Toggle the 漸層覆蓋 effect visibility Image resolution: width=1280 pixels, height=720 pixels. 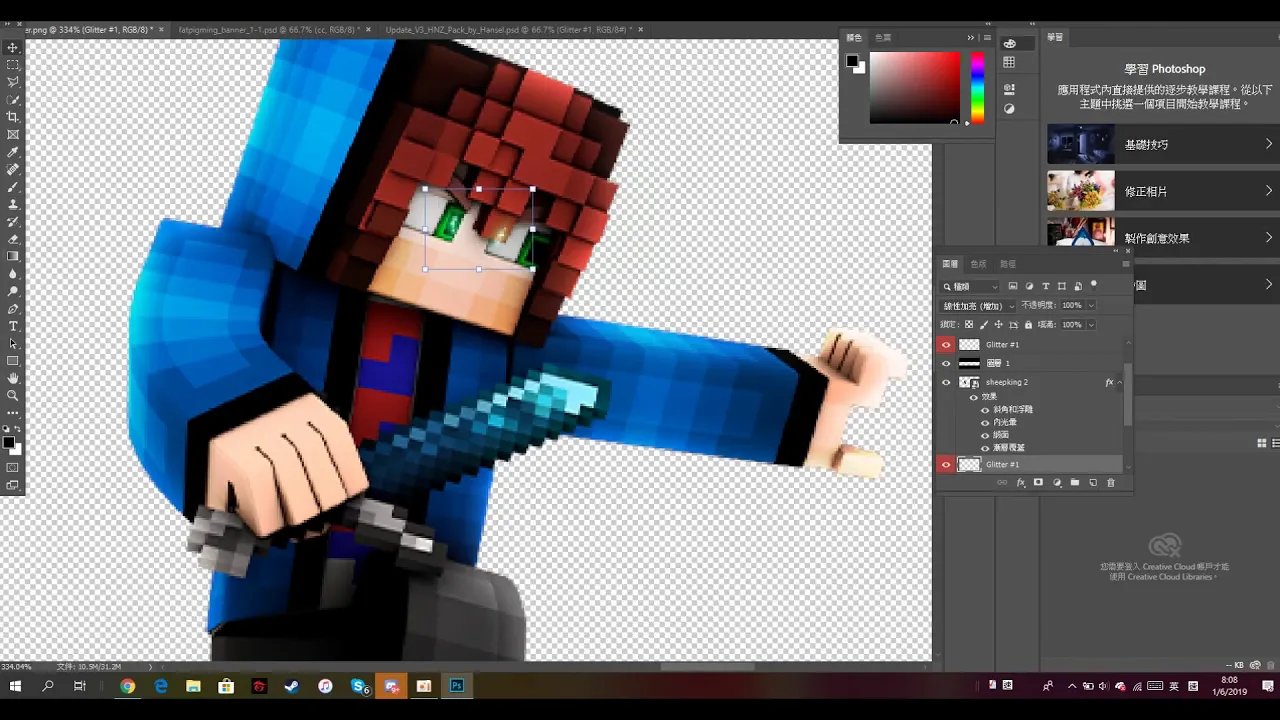(985, 448)
